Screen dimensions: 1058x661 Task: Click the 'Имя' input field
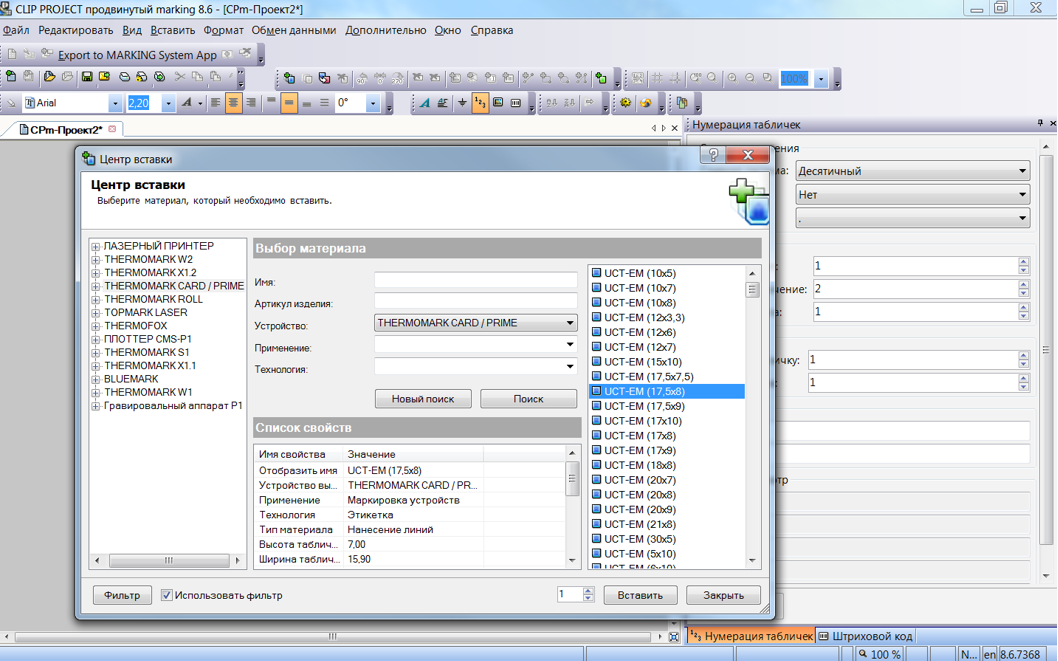click(476, 280)
